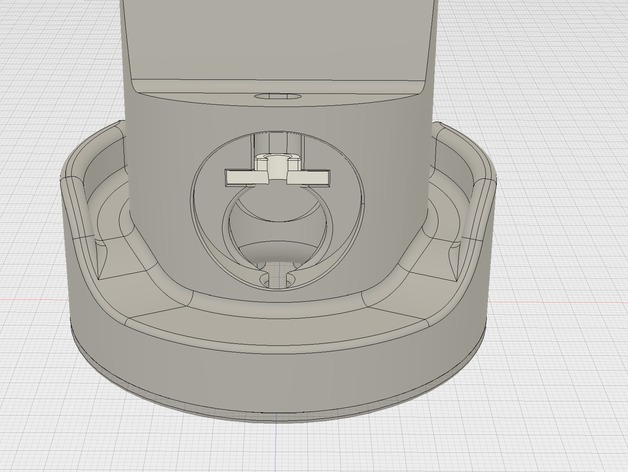The height and width of the screenshot is (472, 628).
Task: Select the small oval slot on upper rim
Action: (278, 96)
